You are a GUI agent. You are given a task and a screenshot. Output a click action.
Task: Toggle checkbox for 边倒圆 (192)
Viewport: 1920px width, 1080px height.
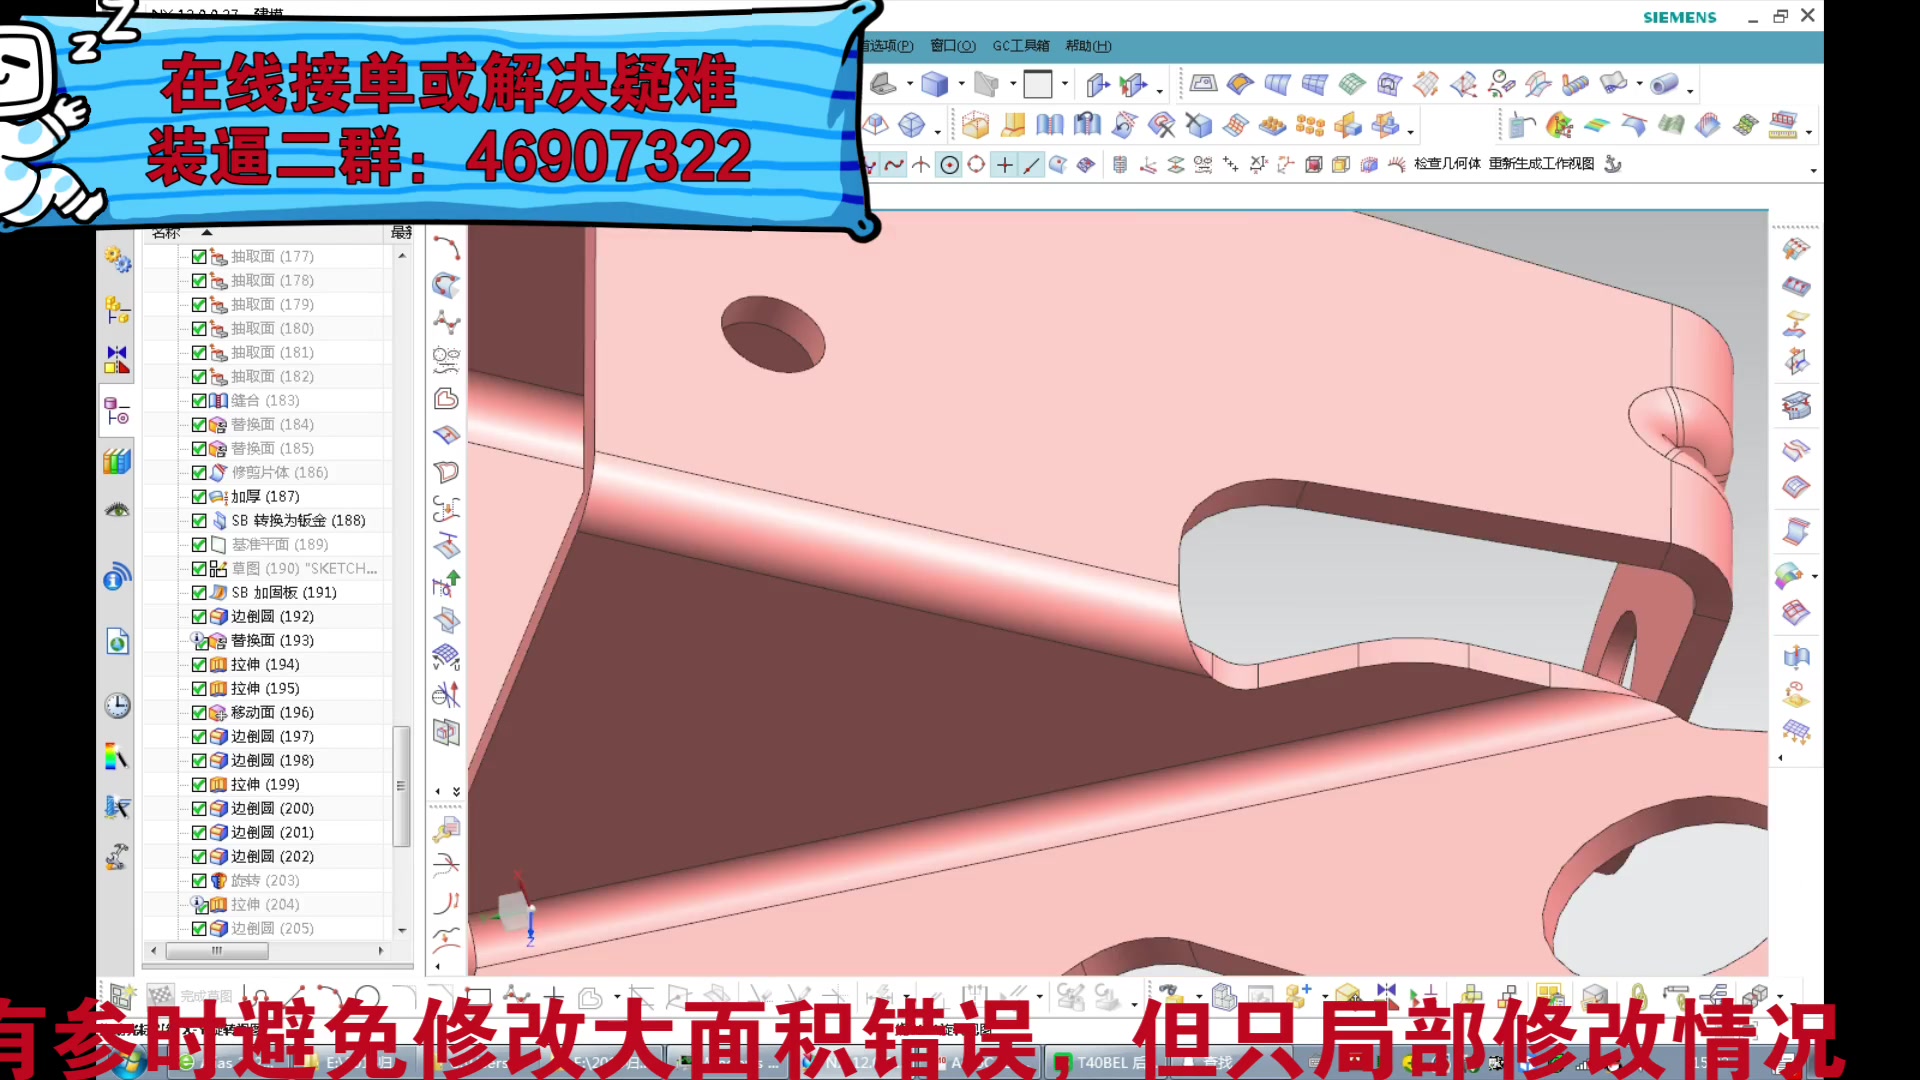click(x=199, y=617)
